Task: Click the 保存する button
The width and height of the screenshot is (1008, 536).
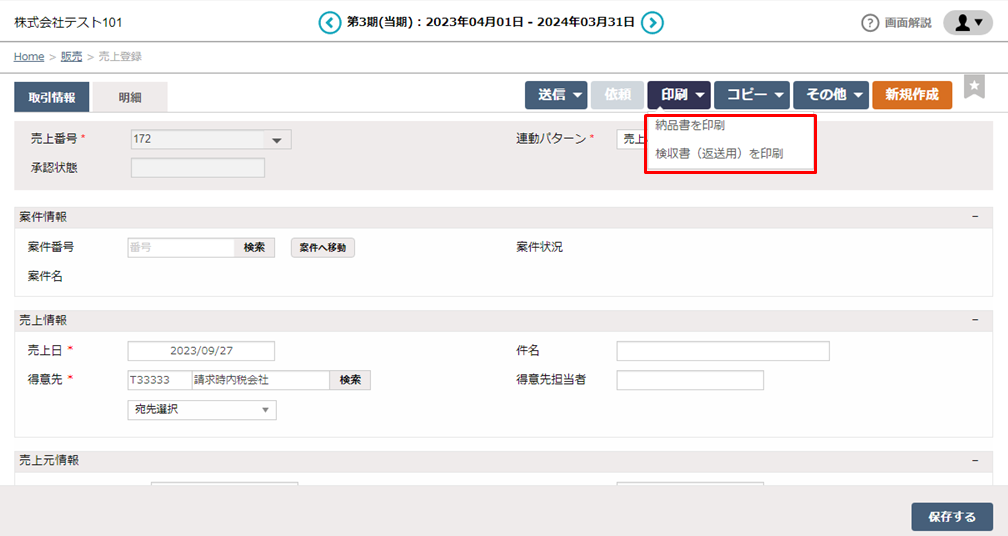Action: click(951, 517)
